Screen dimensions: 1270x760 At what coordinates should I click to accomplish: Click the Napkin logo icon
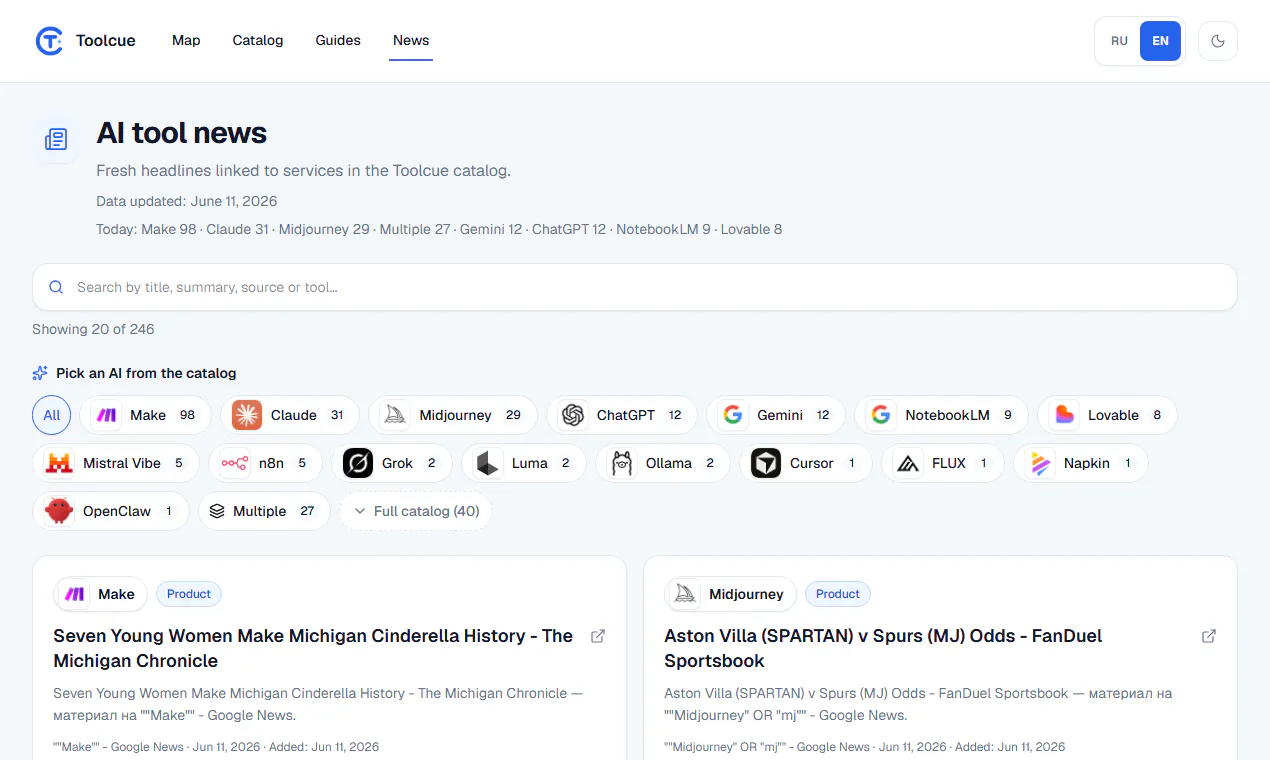coord(1040,463)
